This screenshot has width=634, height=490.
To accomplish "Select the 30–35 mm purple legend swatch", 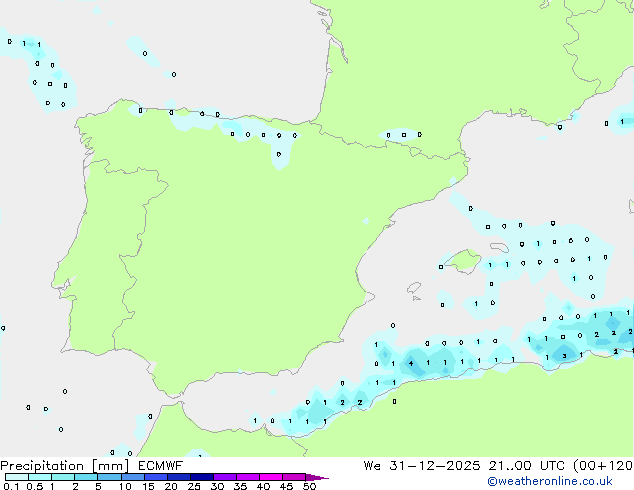I will click(224, 477).
